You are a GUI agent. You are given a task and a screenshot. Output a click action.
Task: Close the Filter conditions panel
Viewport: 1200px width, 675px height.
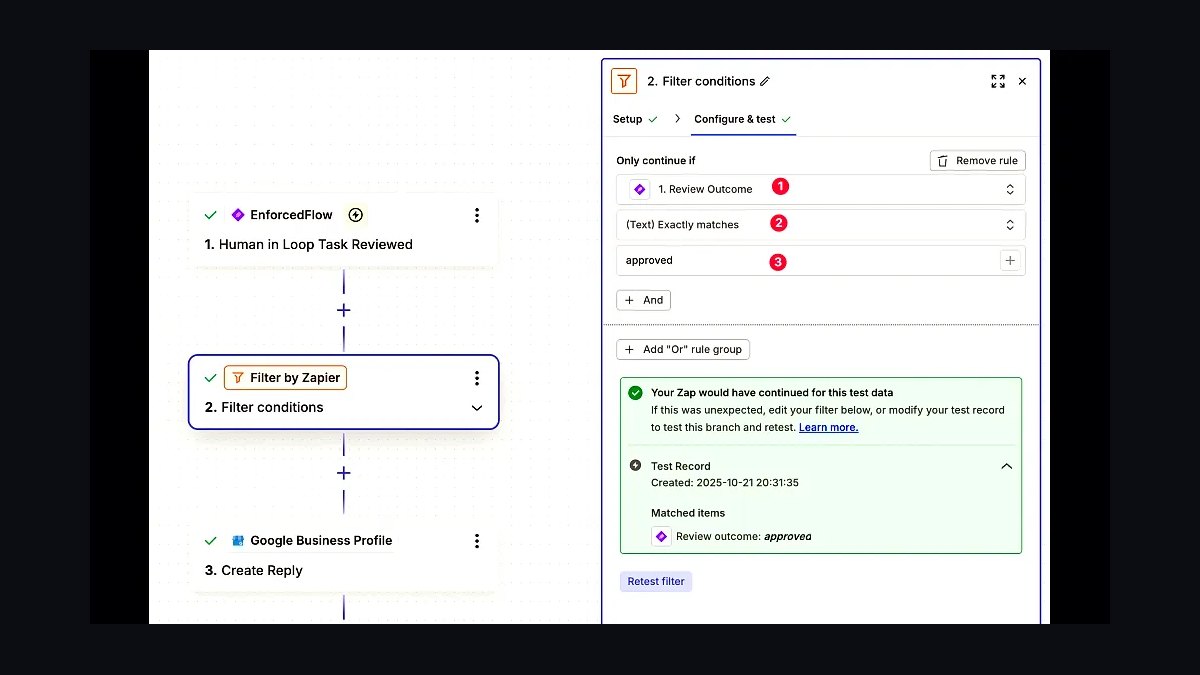point(1022,81)
